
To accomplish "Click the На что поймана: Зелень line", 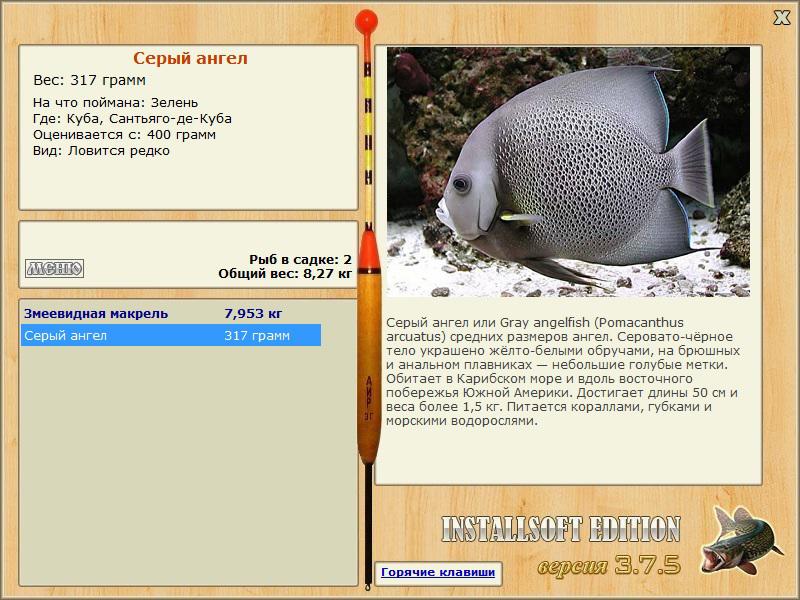I will (x=115, y=103).
